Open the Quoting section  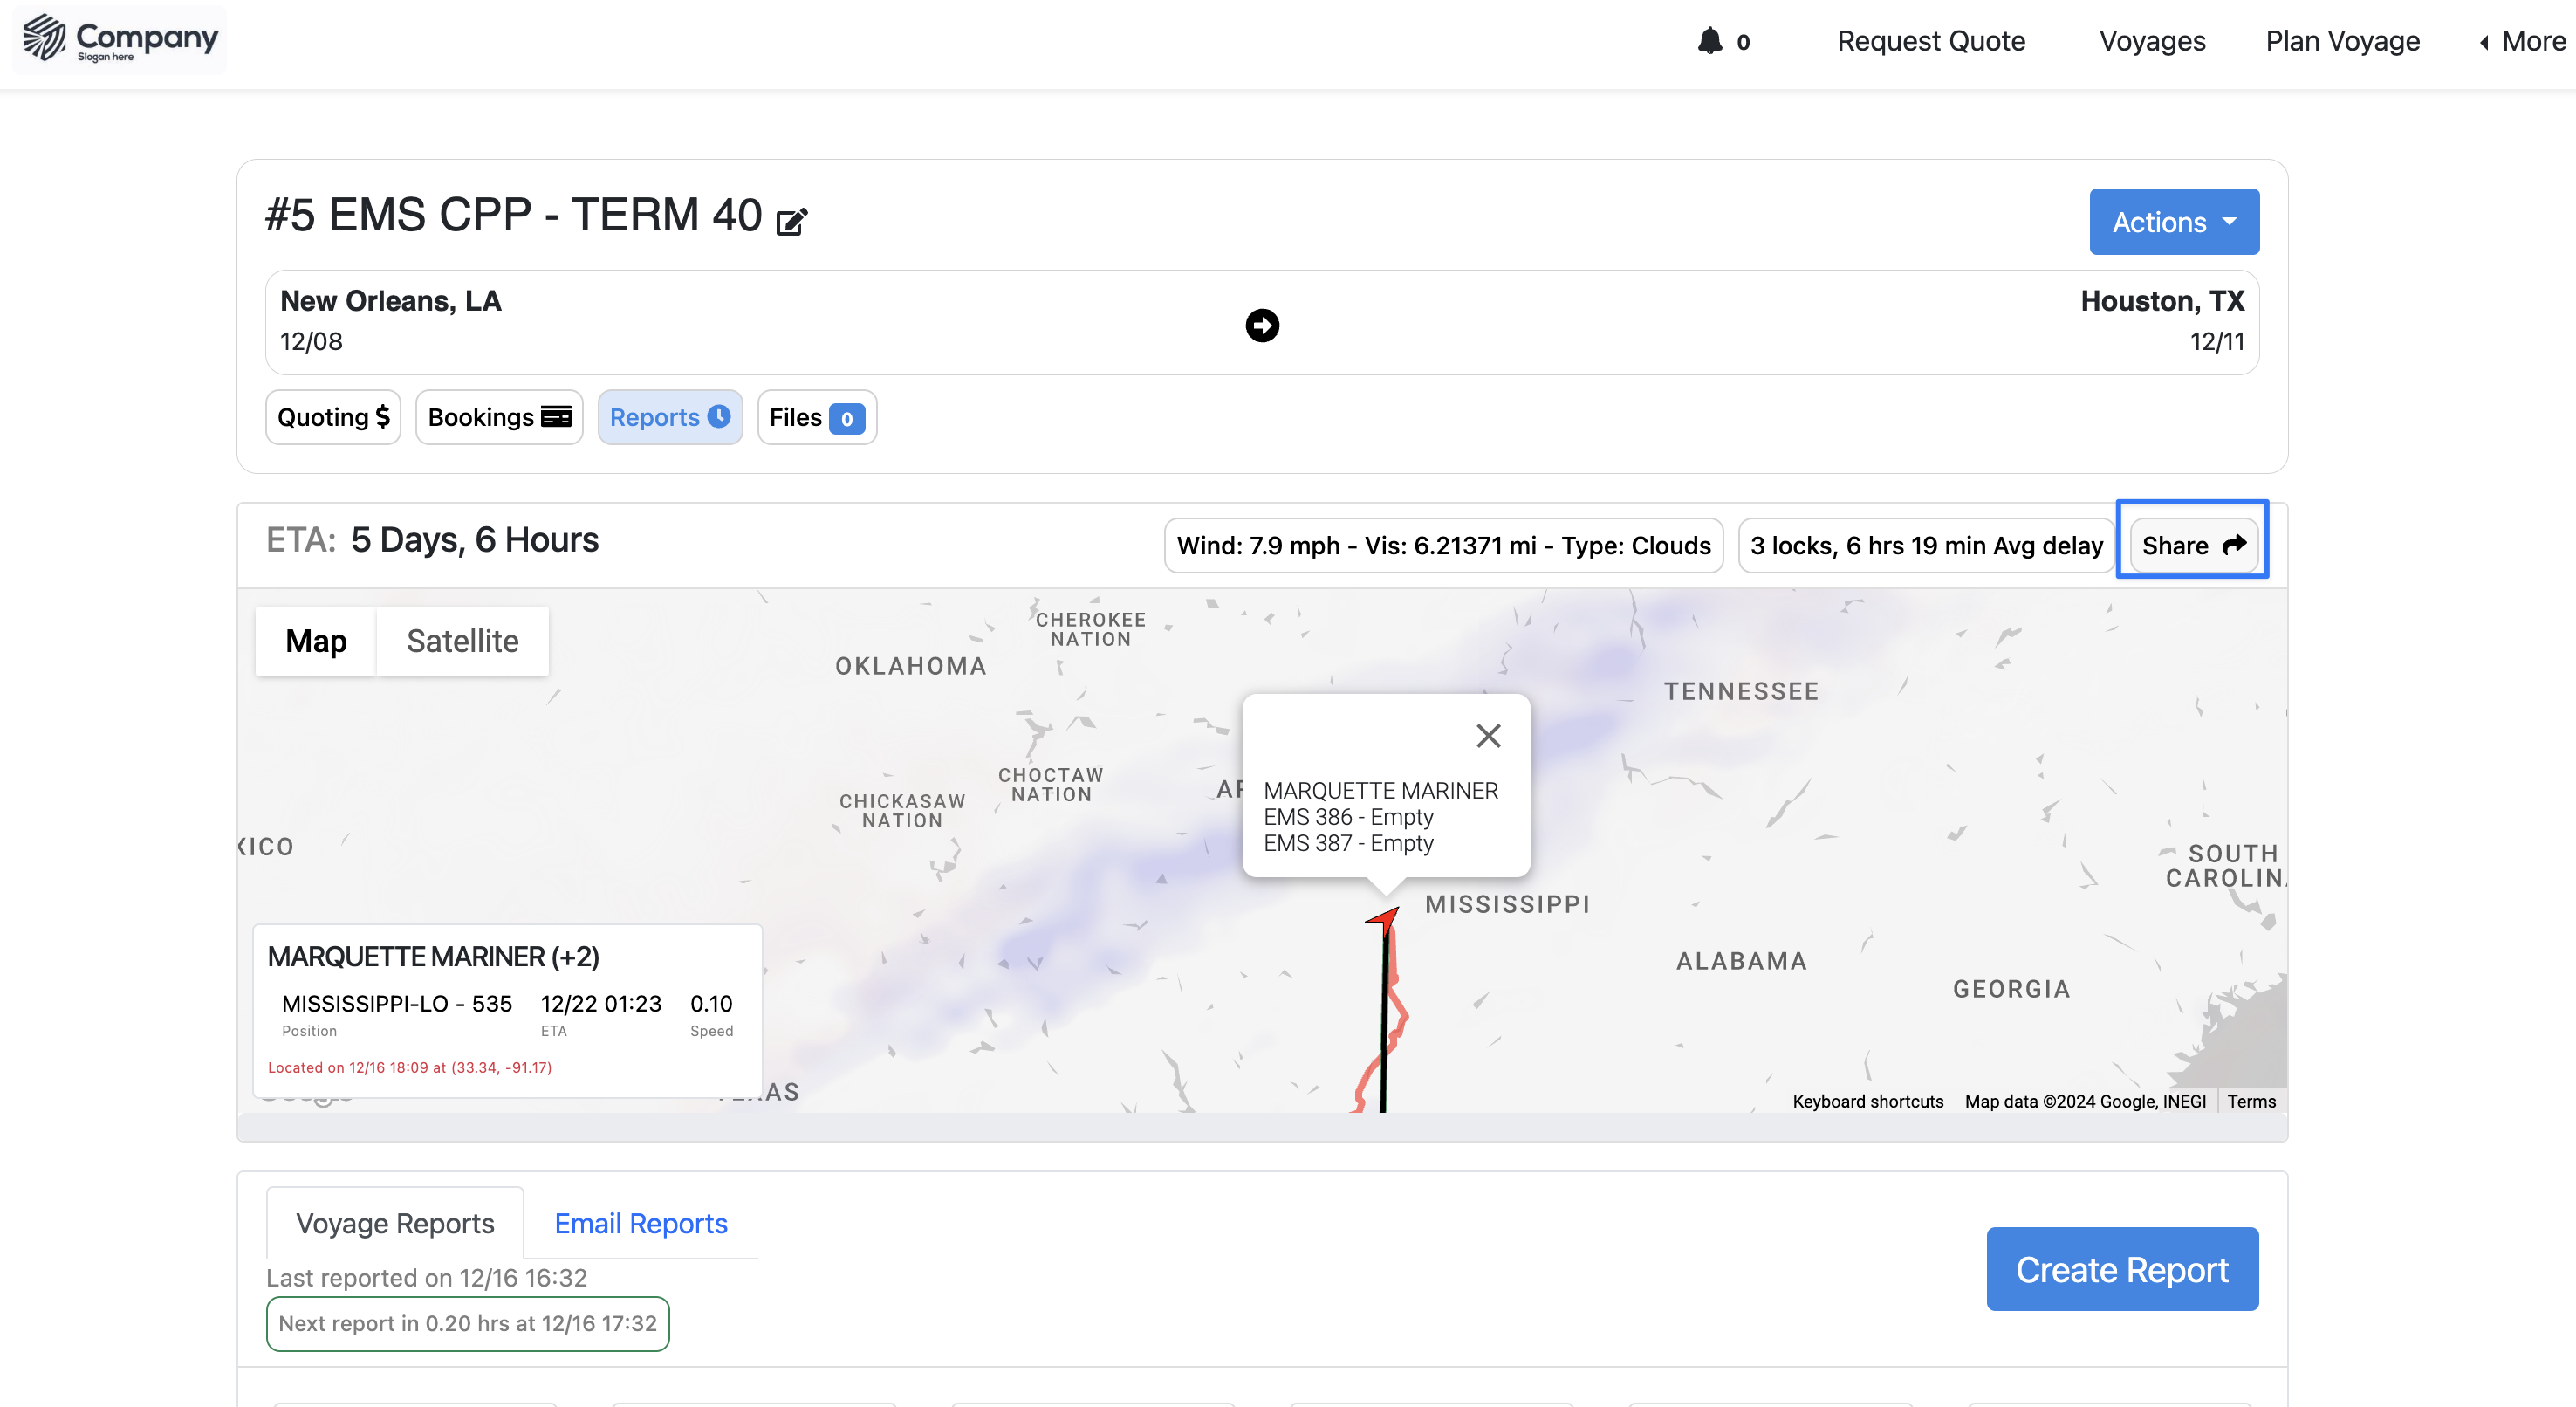(x=333, y=417)
